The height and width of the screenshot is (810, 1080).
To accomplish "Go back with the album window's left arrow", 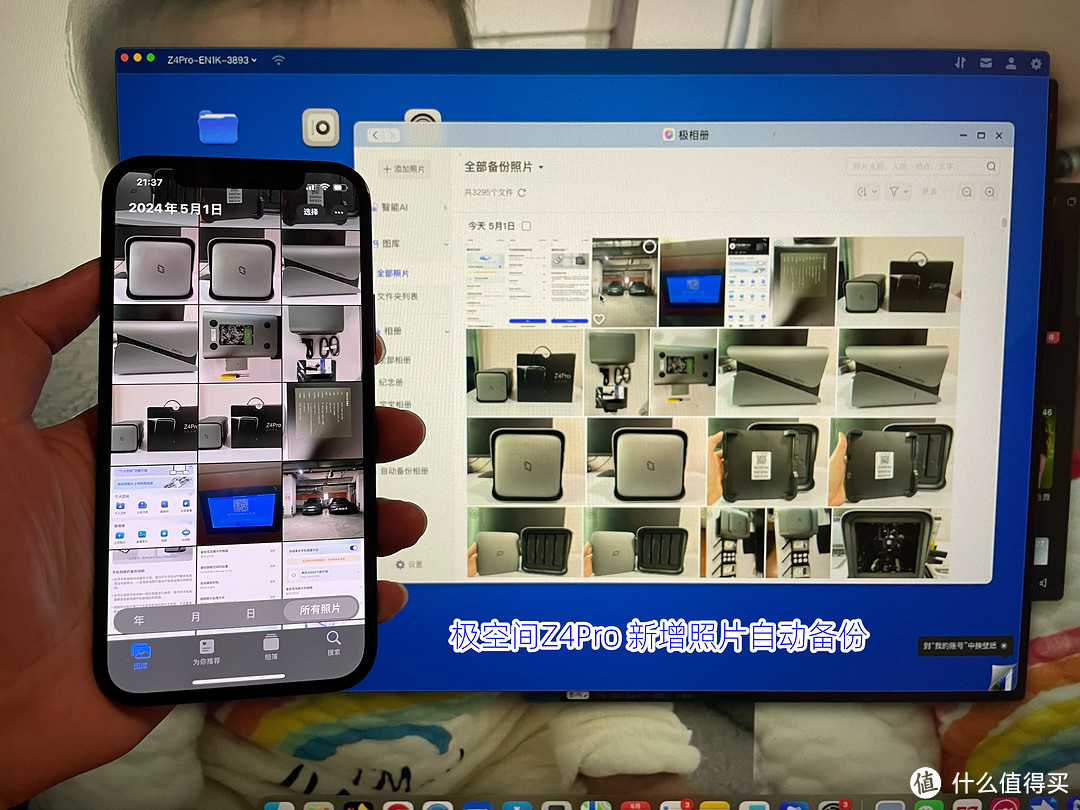I will pyautogui.click(x=375, y=135).
